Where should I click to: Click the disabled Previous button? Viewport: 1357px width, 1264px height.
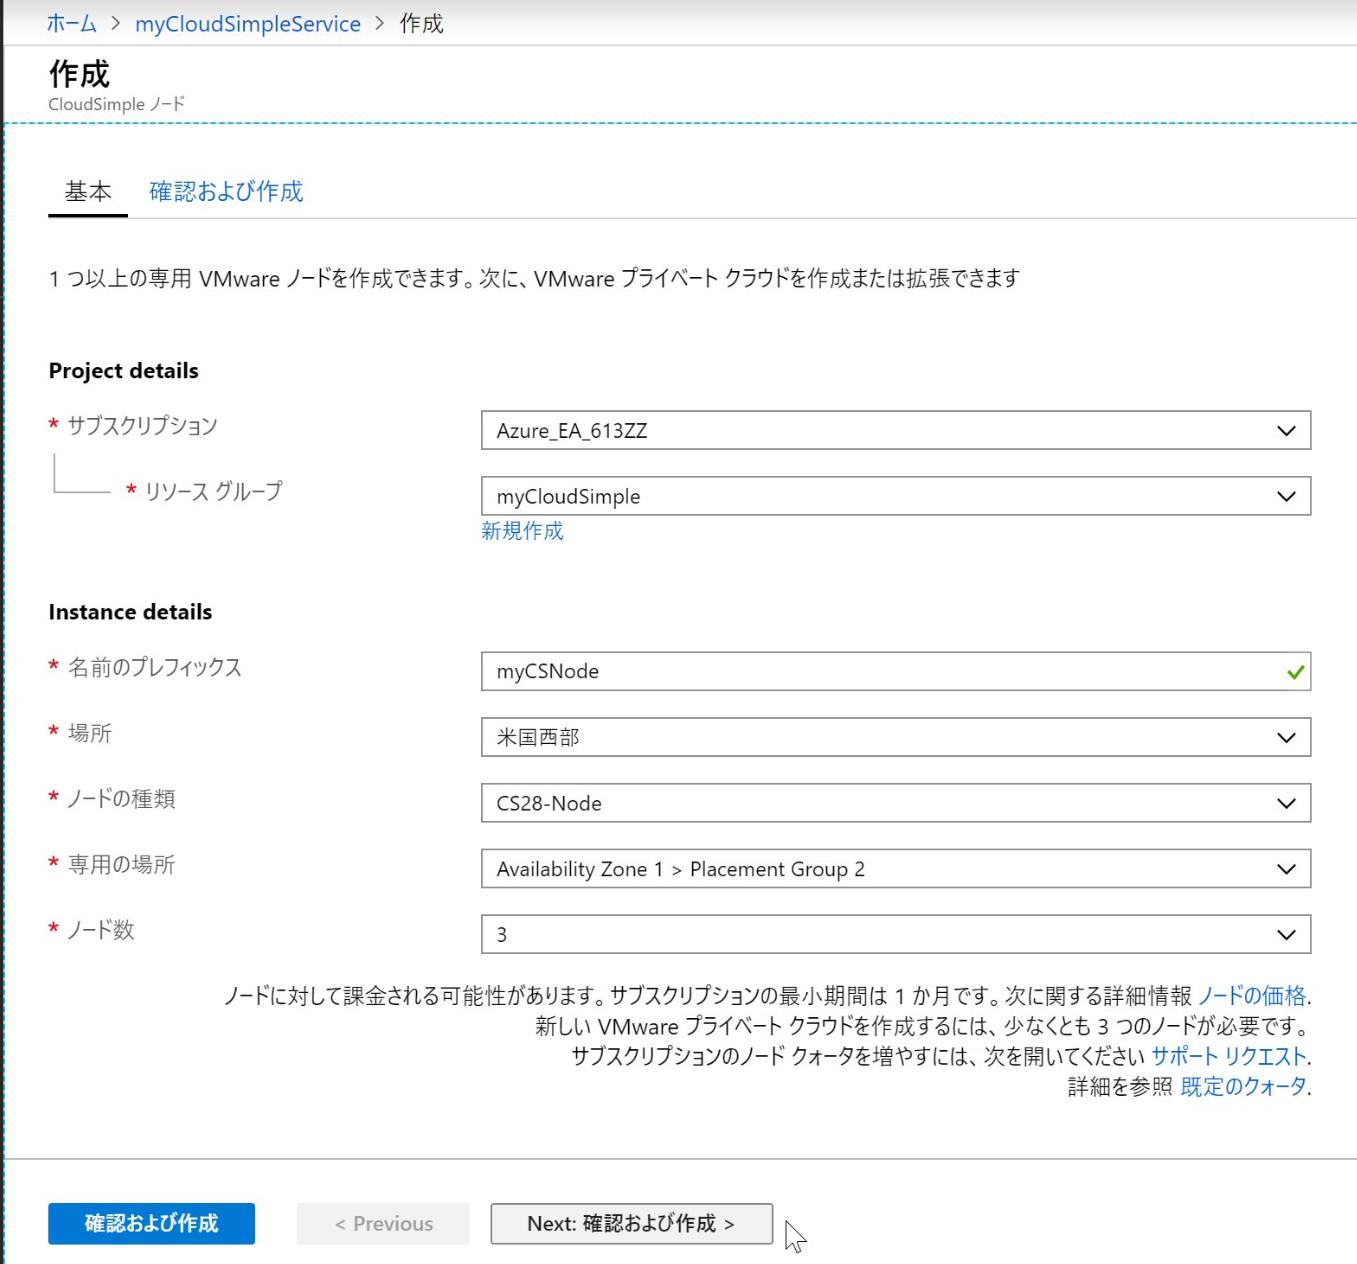pyautogui.click(x=383, y=1223)
